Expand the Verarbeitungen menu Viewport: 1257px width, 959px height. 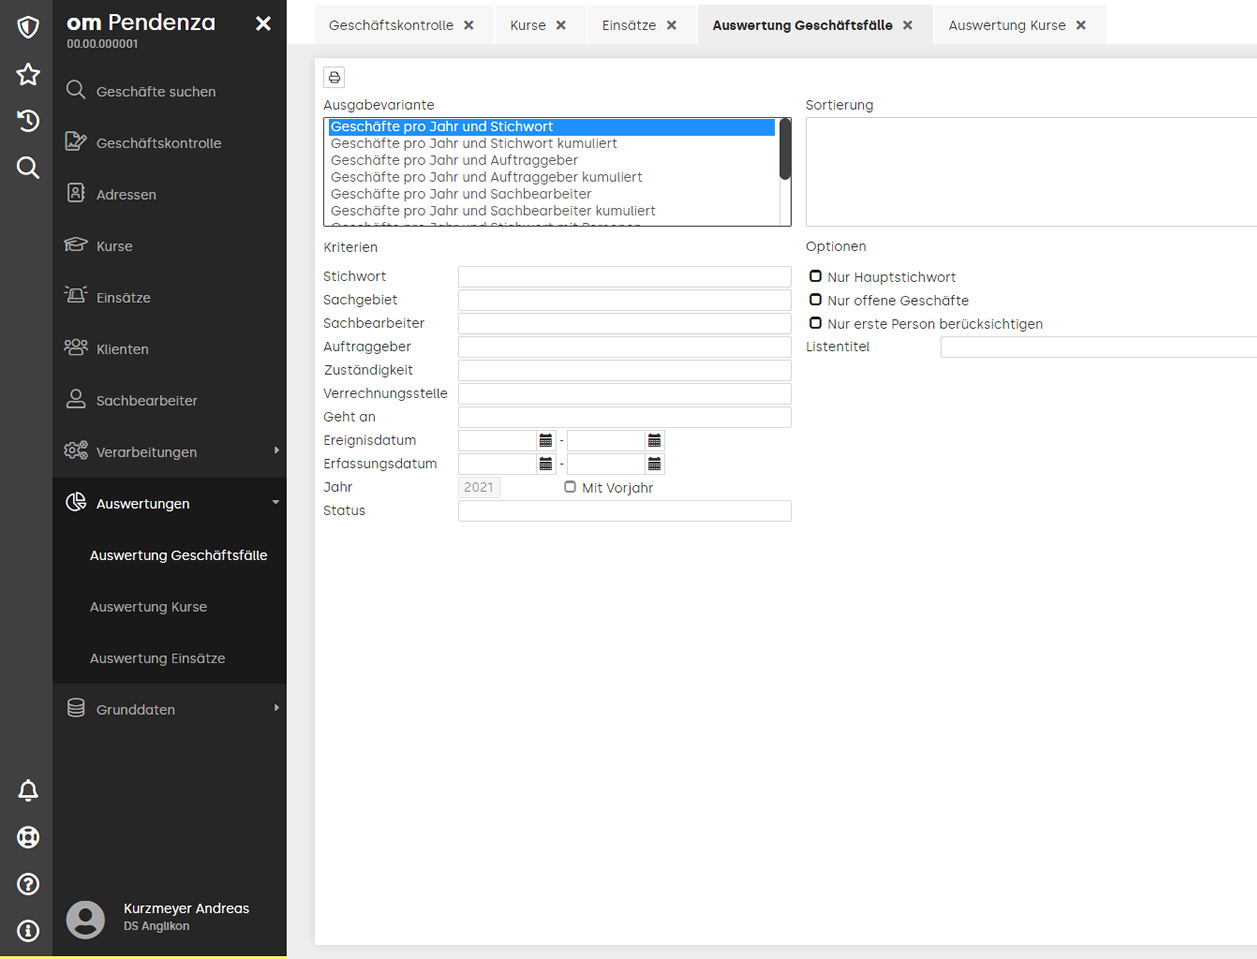pyautogui.click(x=170, y=452)
